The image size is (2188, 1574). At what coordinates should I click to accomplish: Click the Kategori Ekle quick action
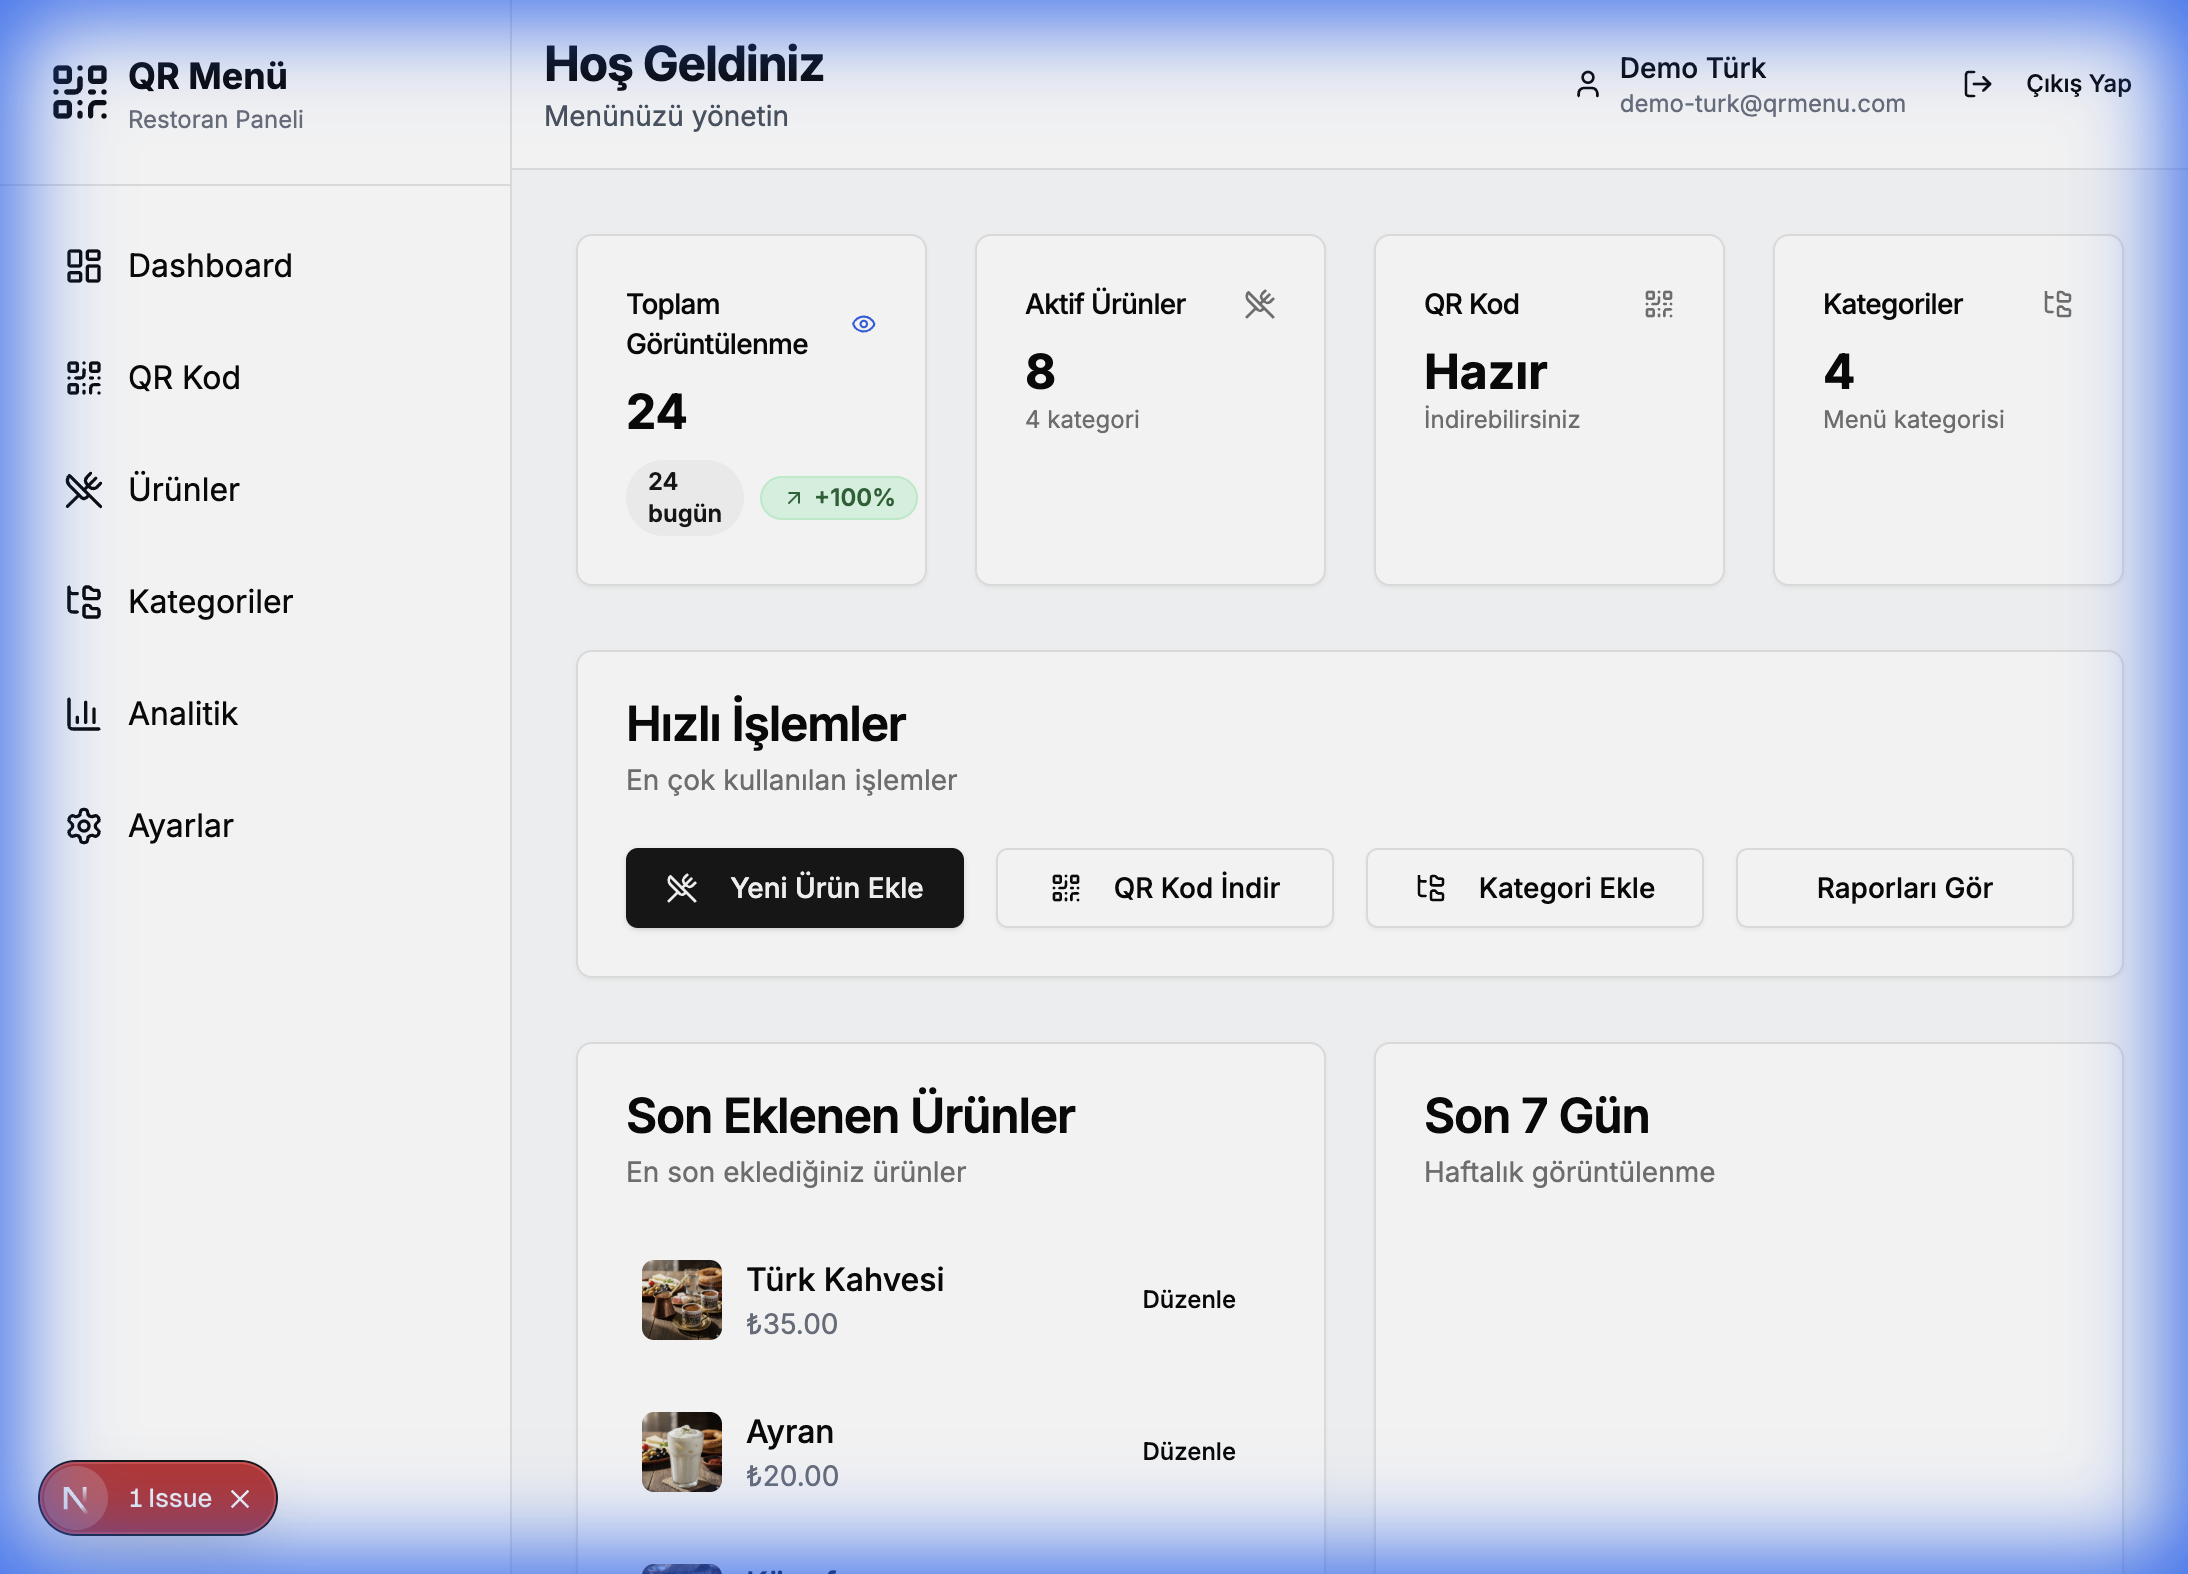point(1534,888)
